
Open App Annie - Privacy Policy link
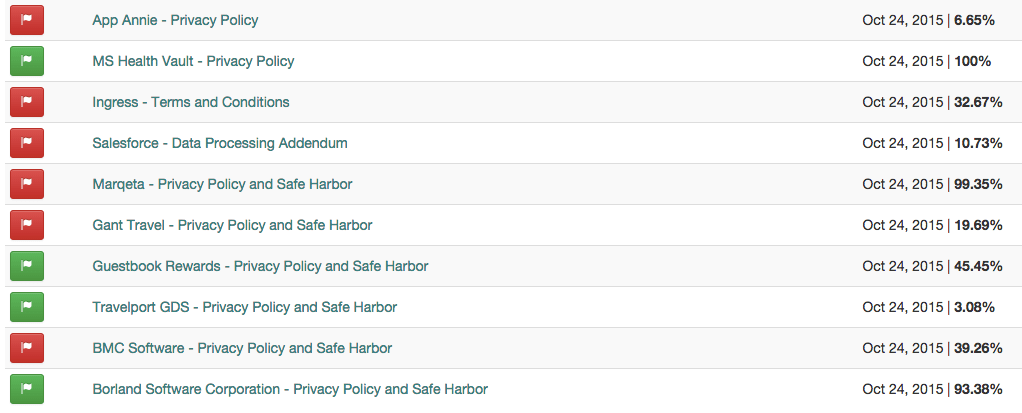coord(175,20)
